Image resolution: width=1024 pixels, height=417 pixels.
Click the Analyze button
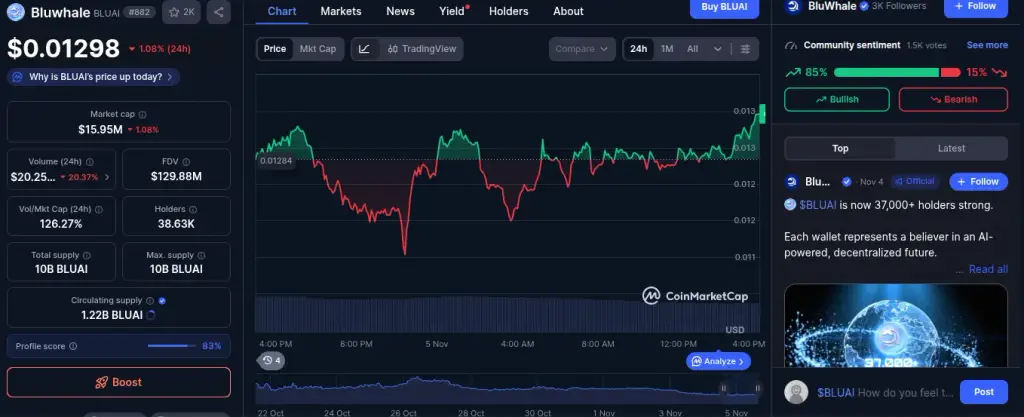[x=718, y=361]
